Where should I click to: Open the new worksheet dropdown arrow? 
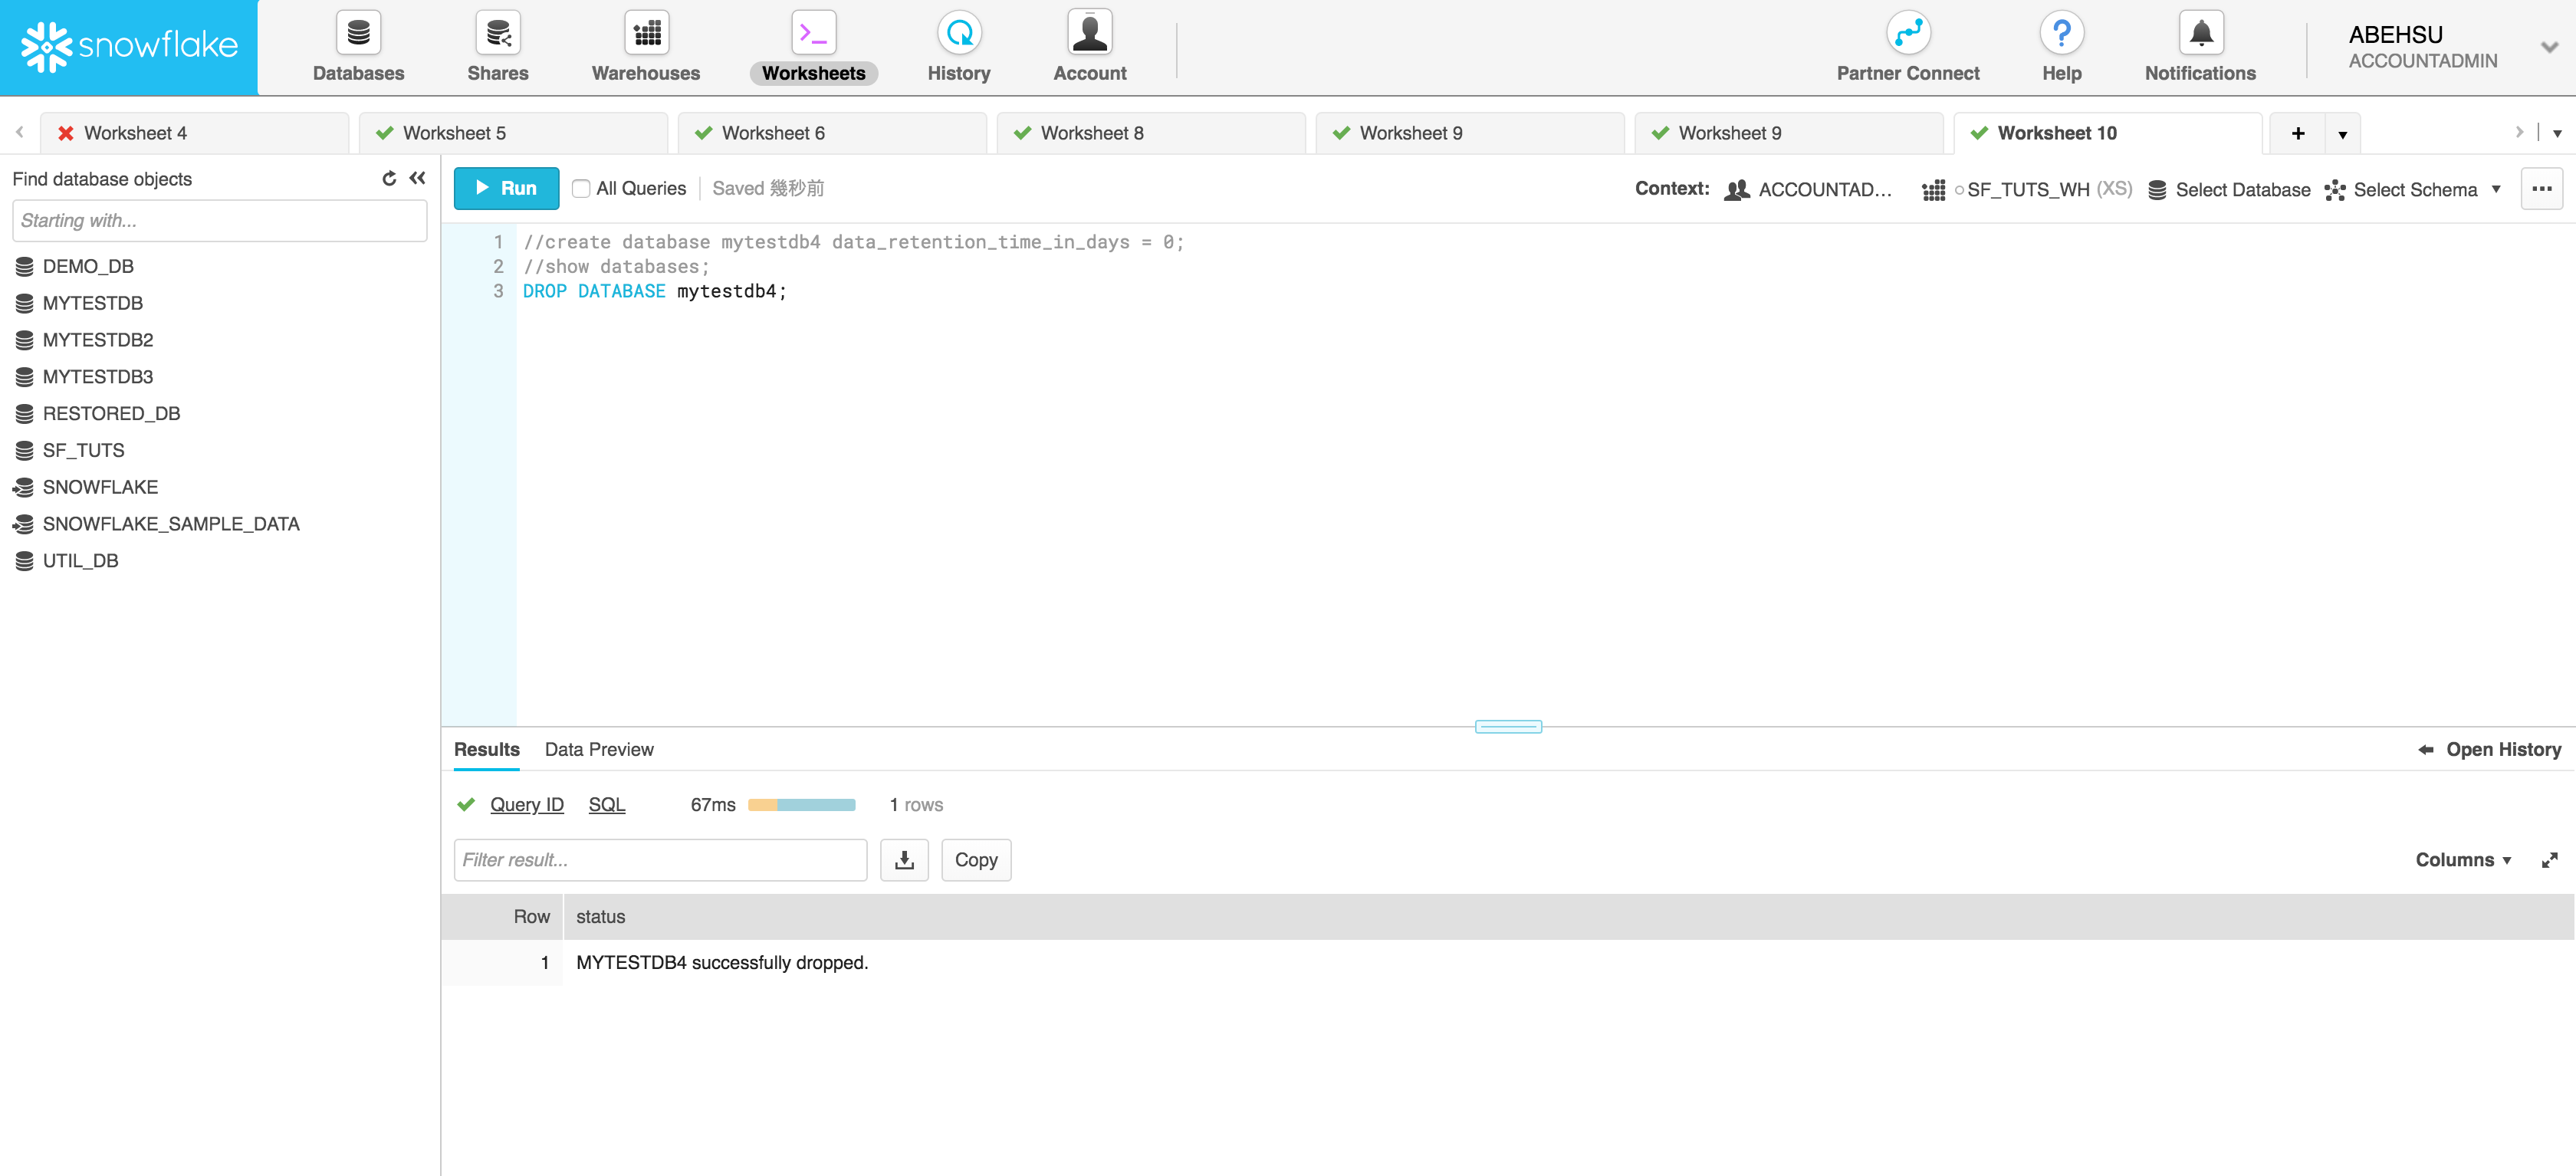pyautogui.click(x=2342, y=134)
